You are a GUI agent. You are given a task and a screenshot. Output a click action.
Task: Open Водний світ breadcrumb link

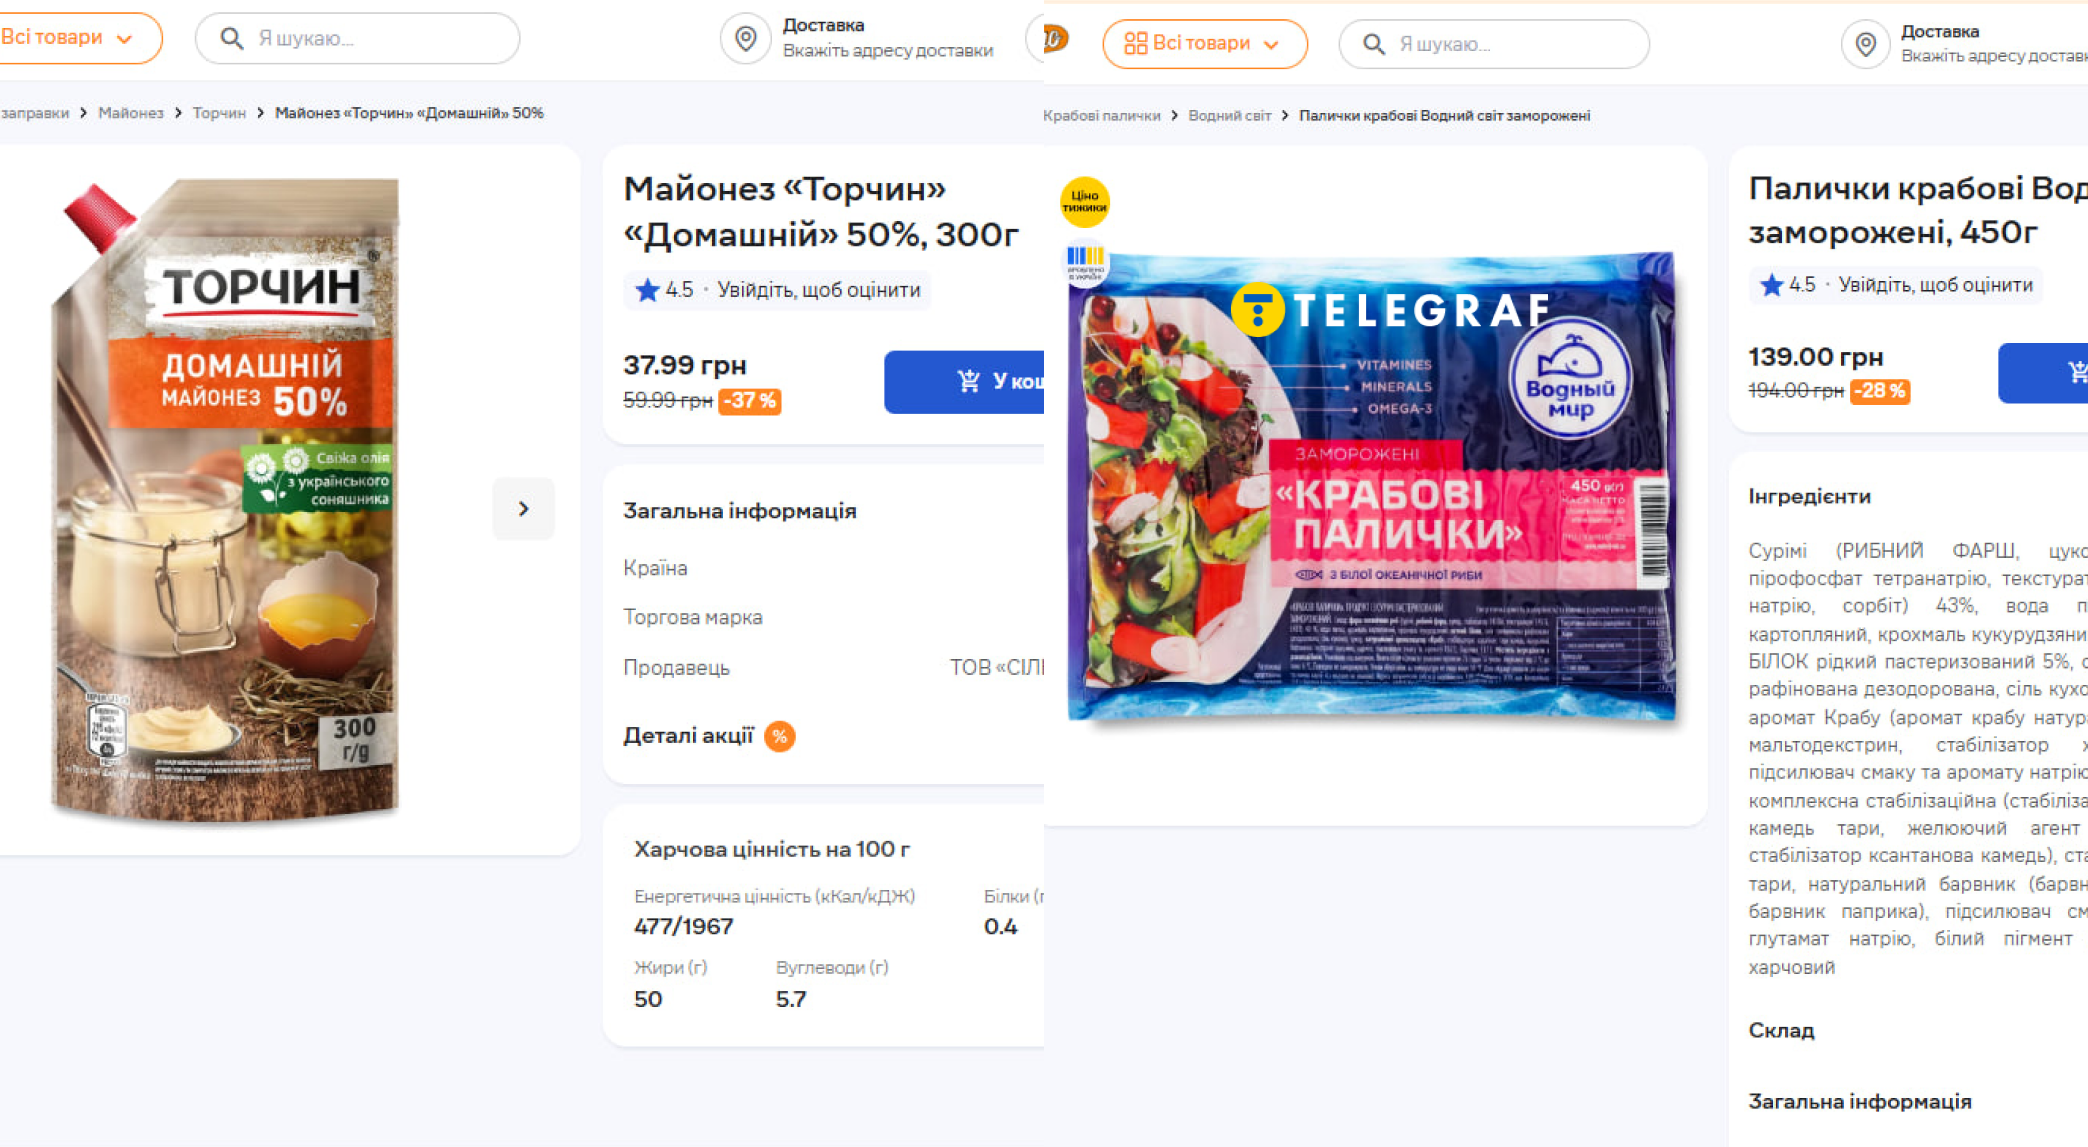(x=1229, y=116)
